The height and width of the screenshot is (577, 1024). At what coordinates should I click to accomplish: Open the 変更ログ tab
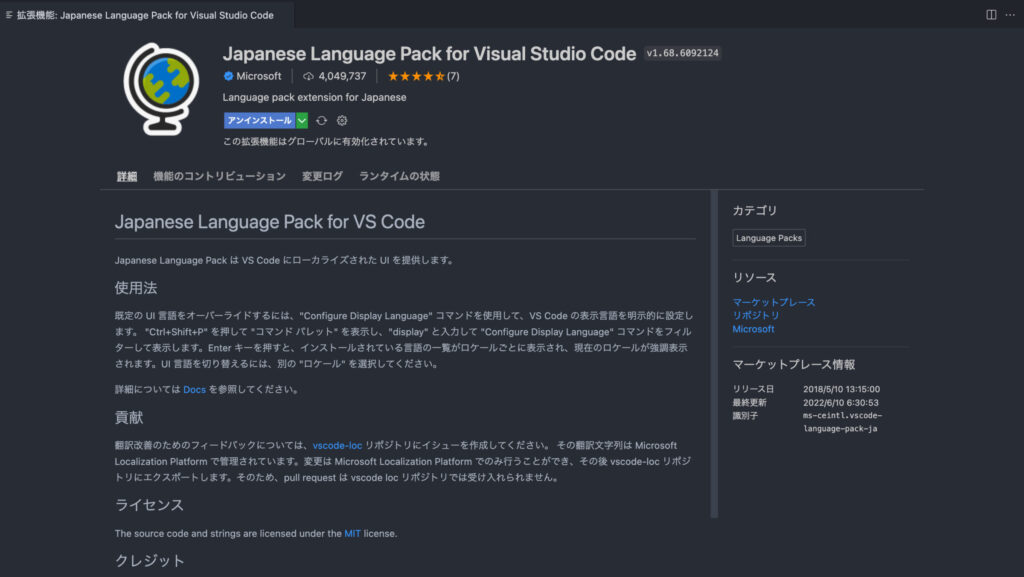[322, 176]
